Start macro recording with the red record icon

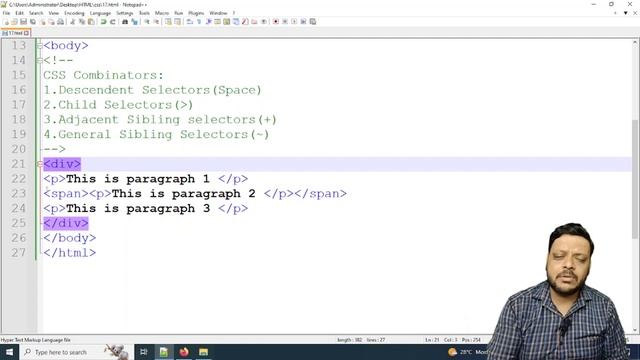(276, 22)
